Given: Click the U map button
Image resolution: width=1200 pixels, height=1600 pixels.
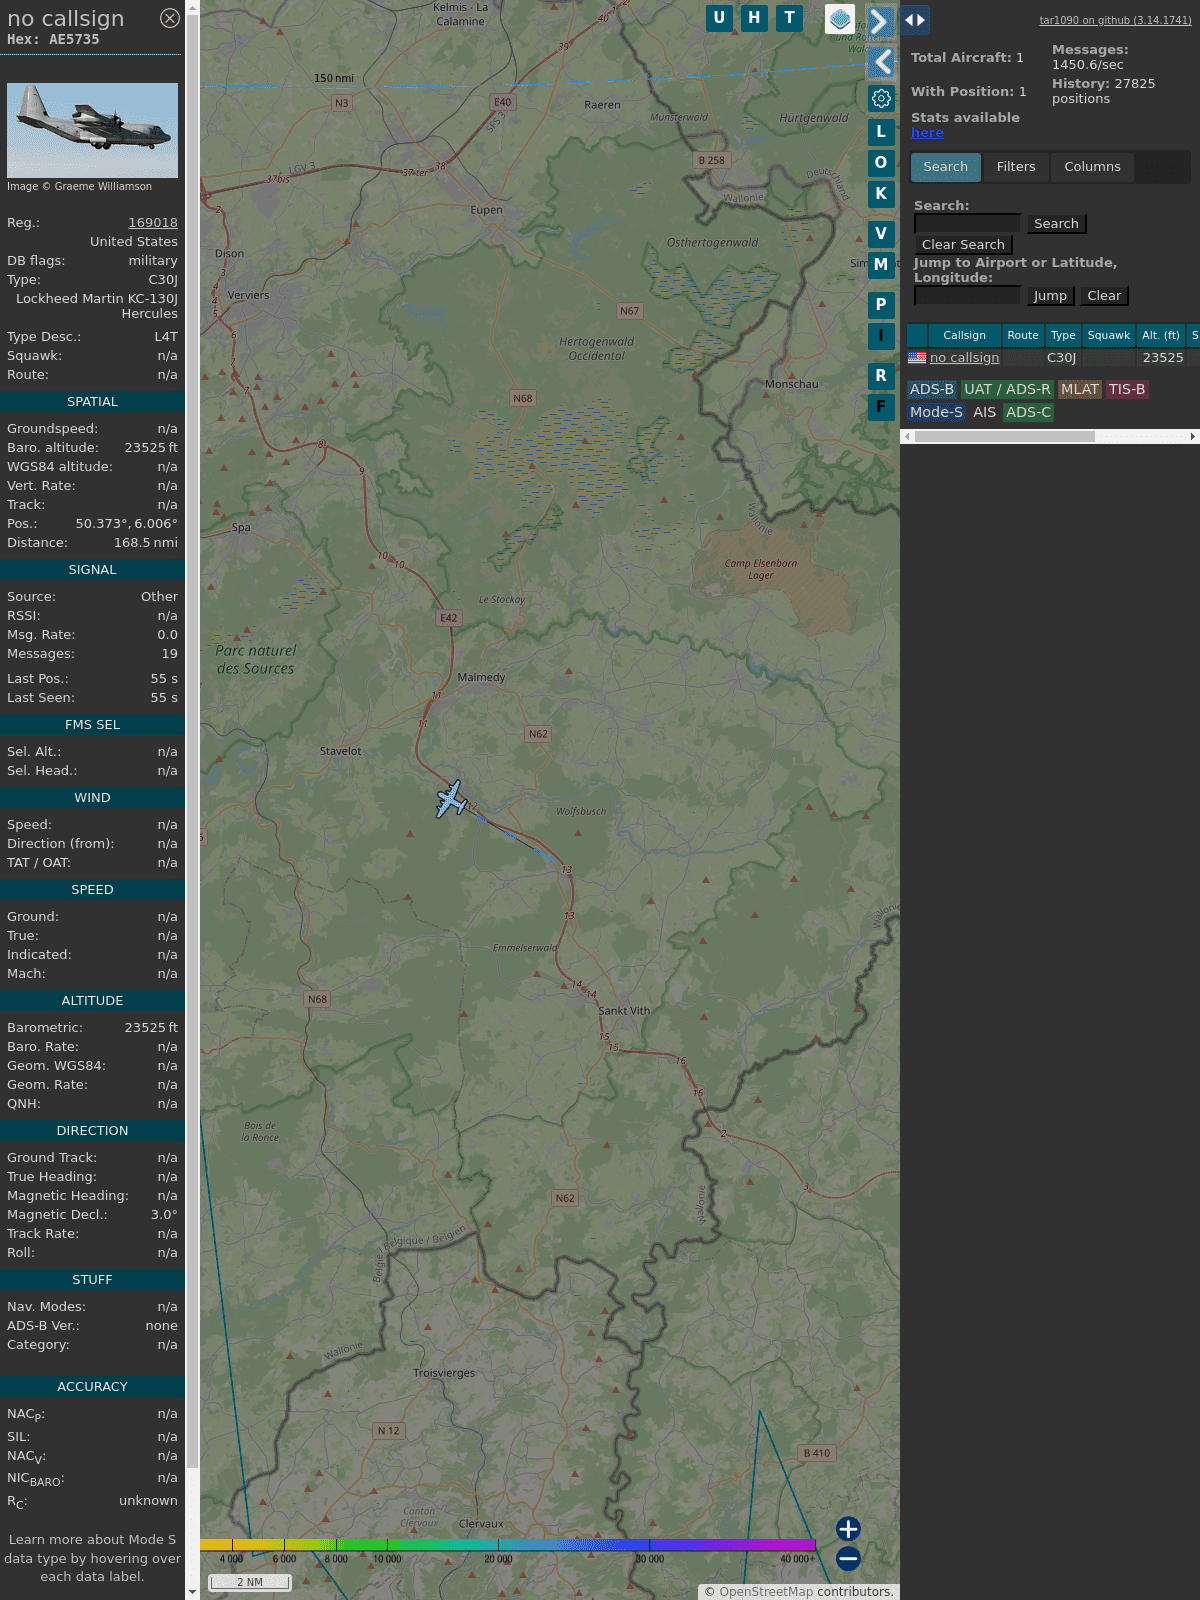Looking at the screenshot, I should [719, 18].
